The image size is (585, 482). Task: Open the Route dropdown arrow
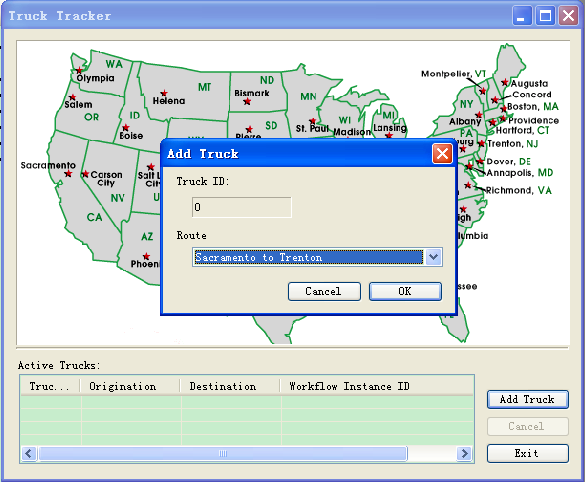433,257
